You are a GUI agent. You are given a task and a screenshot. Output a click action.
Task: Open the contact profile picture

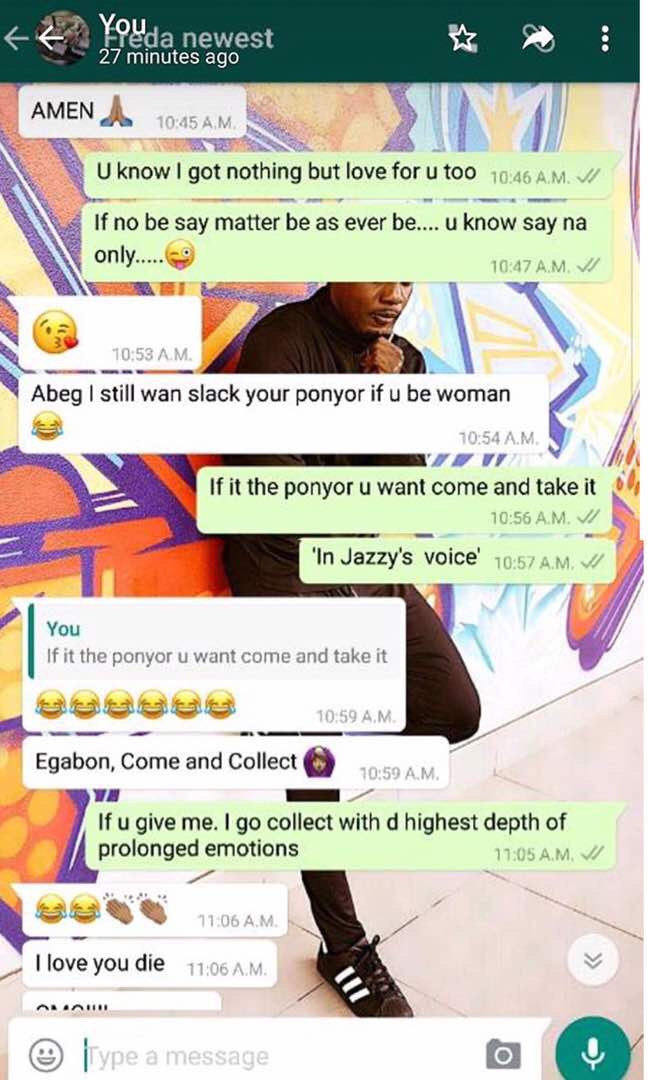point(62,38)
